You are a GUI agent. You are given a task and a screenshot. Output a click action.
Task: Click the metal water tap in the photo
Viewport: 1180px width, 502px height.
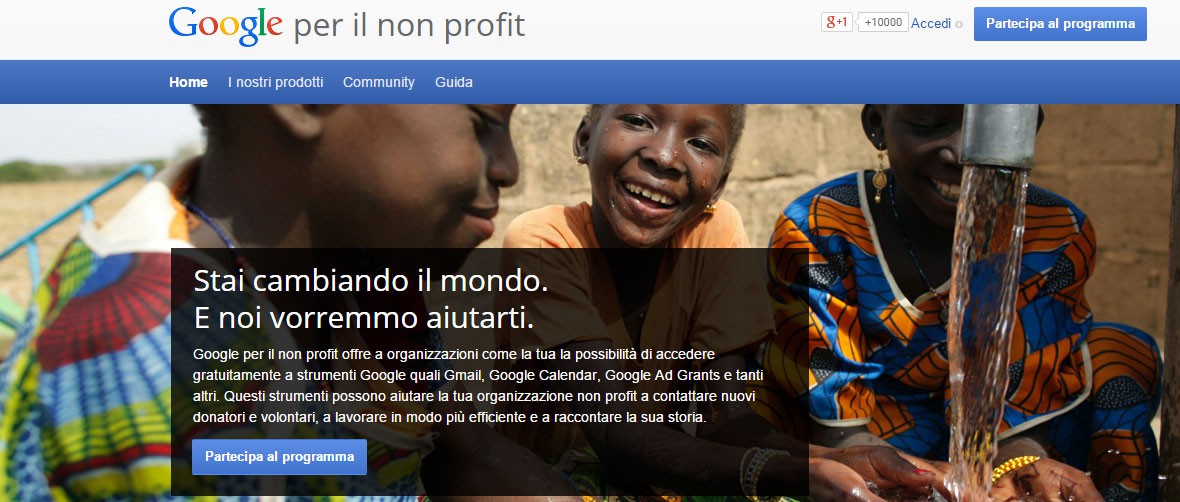click(x=999, y=135)
